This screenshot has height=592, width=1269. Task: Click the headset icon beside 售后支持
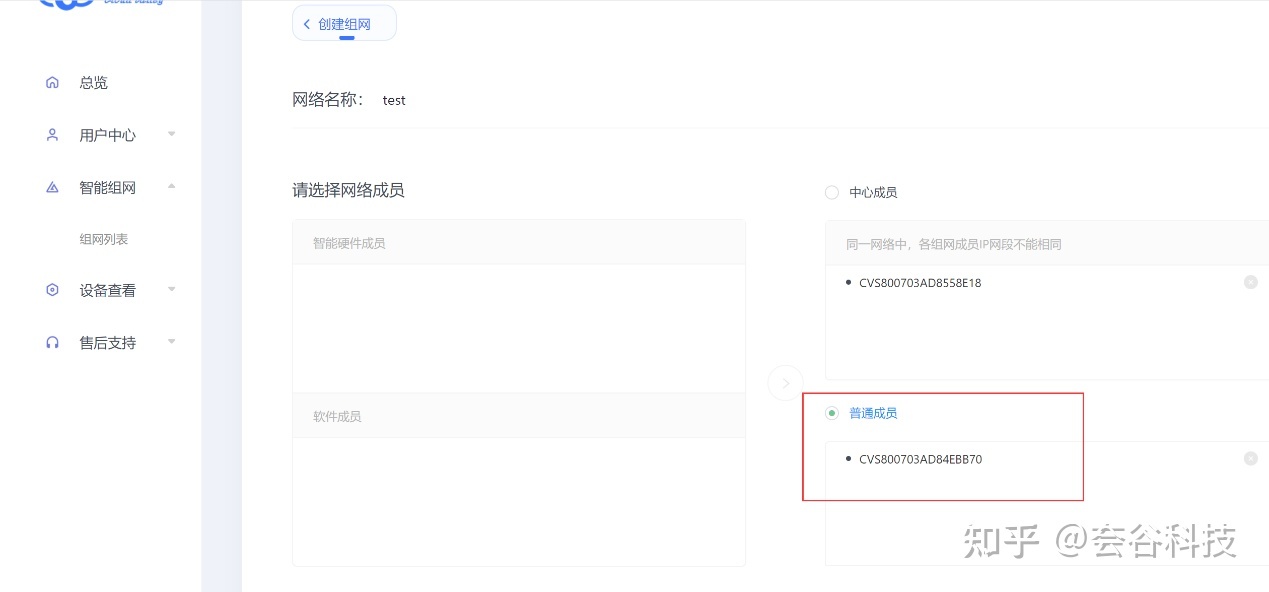click(53, 342)
